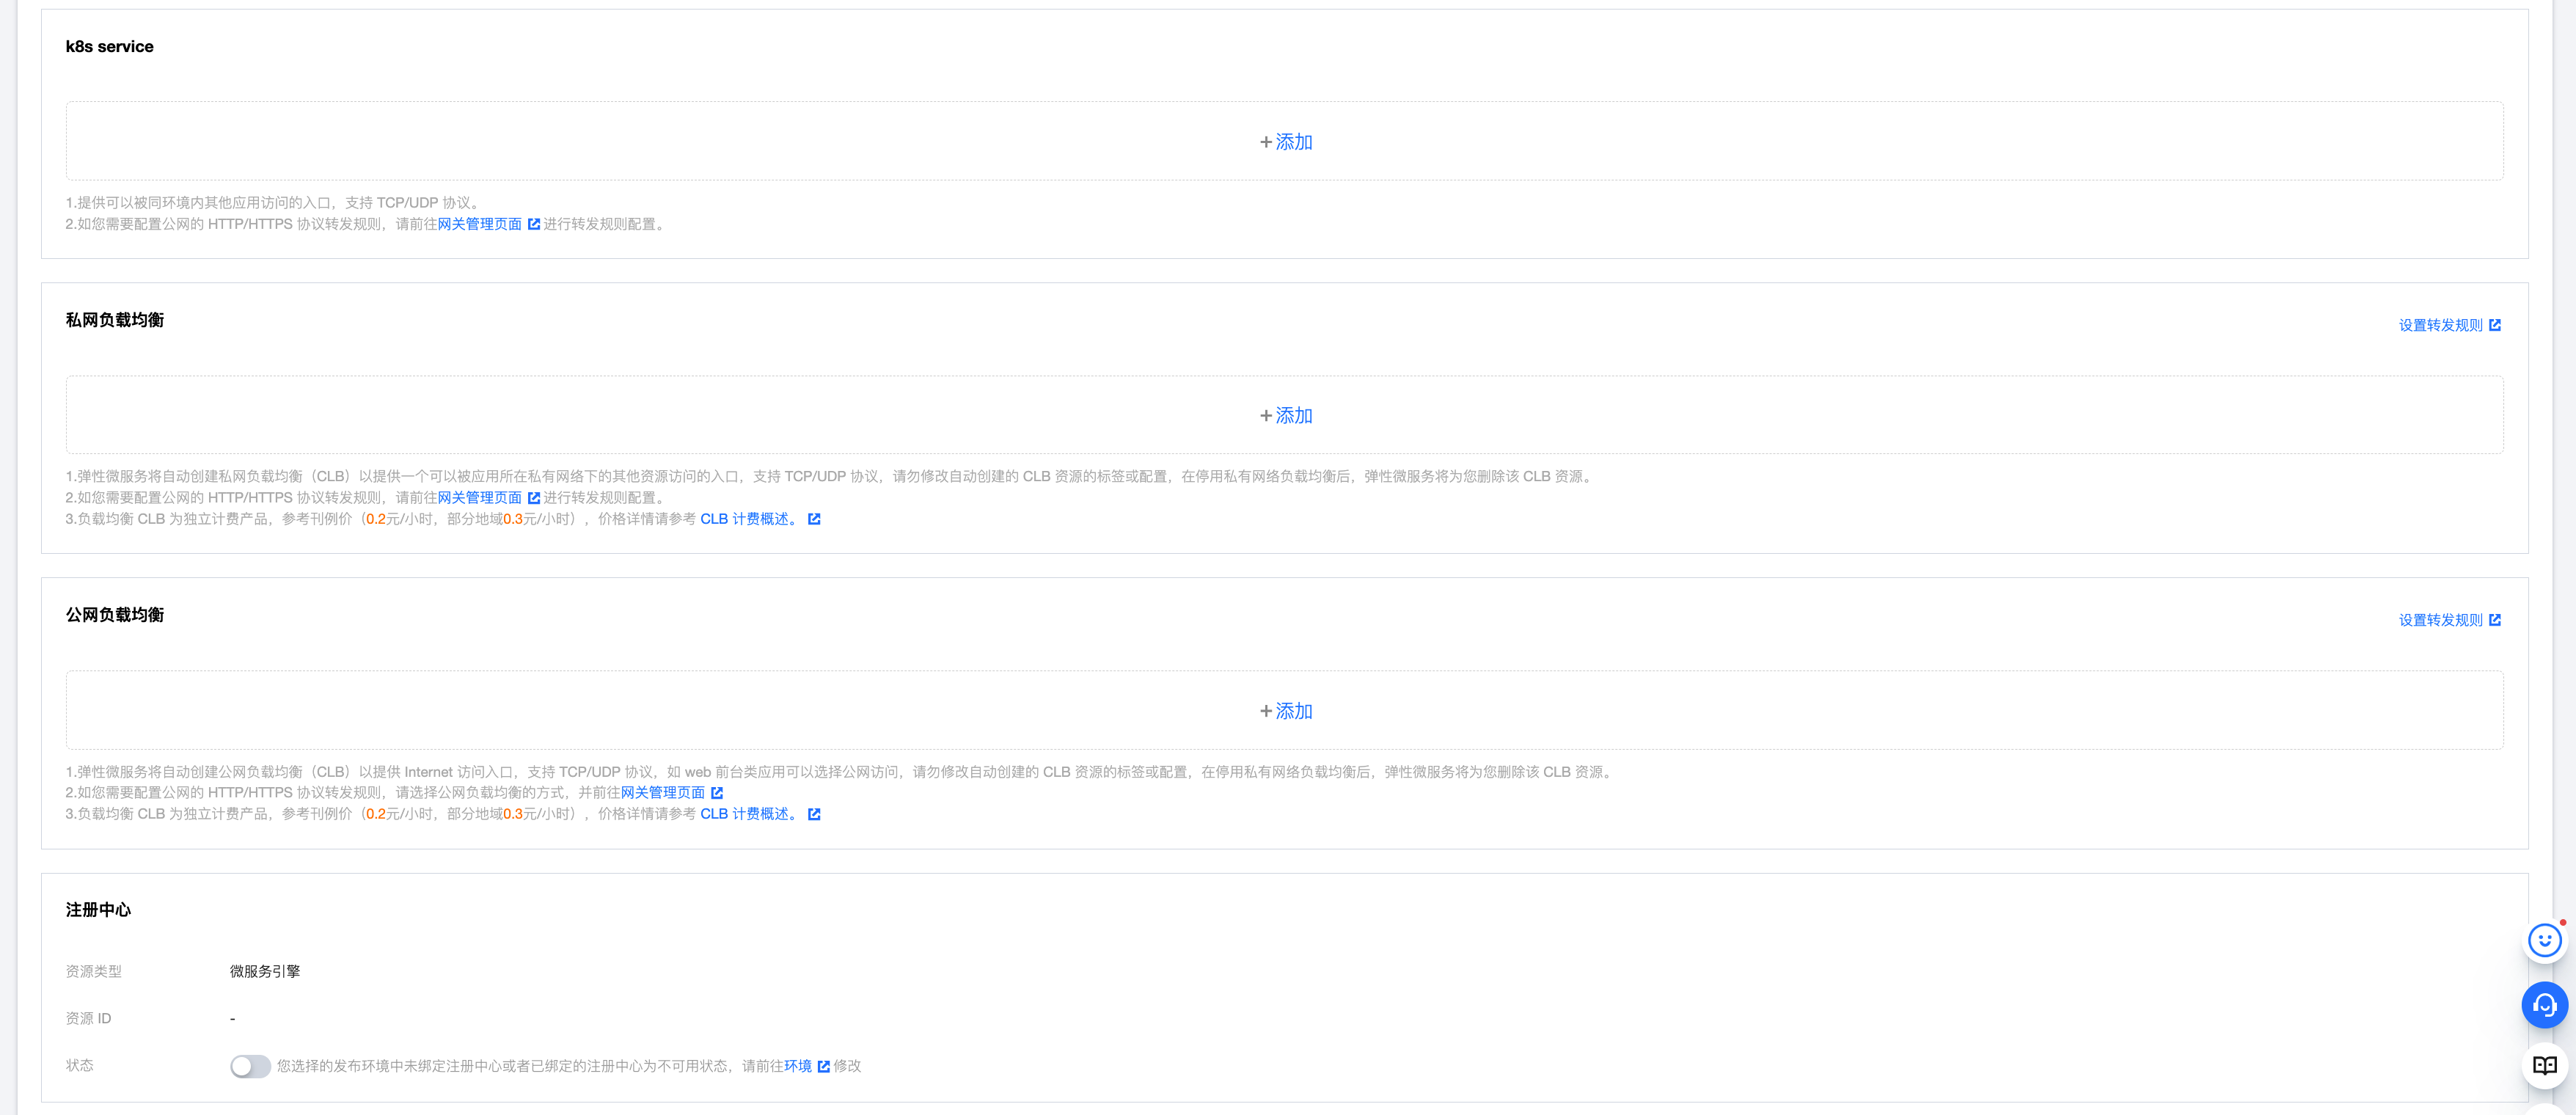Screen dimensions: 2576x1115
Task: Click external-link icon after 公网 section 网关管理页面
Action: tap(716, 793)
